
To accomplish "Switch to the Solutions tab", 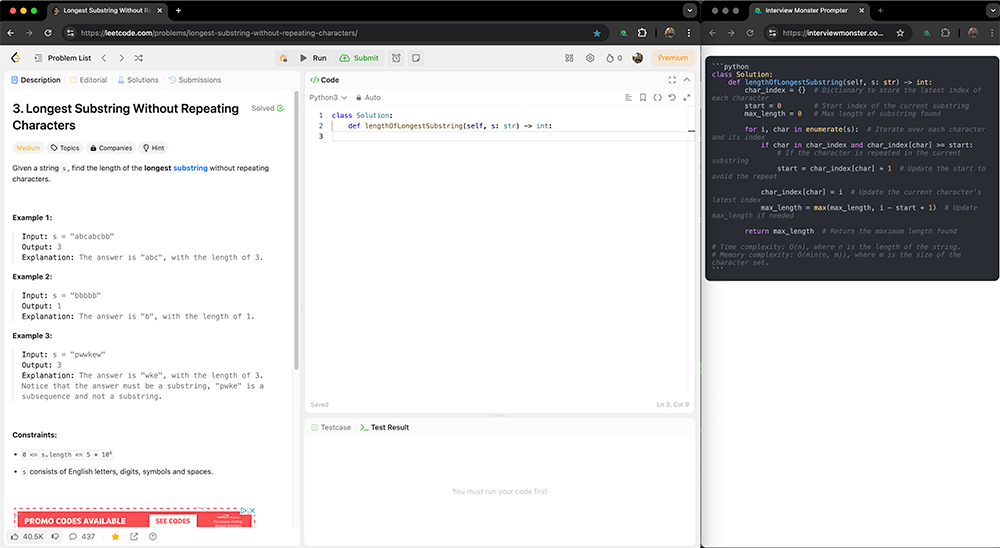I will click(x=138, y=80).
